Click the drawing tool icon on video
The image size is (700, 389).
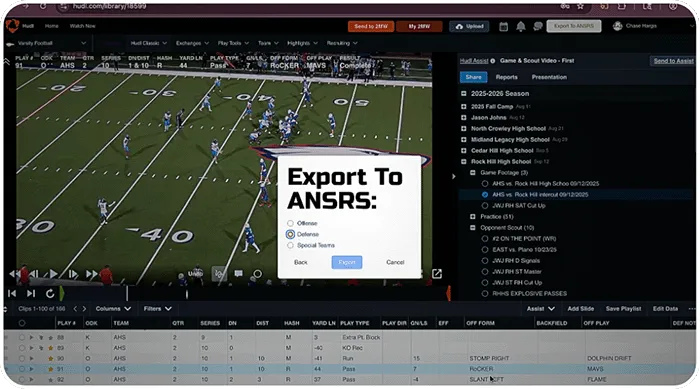coord(219,273)
